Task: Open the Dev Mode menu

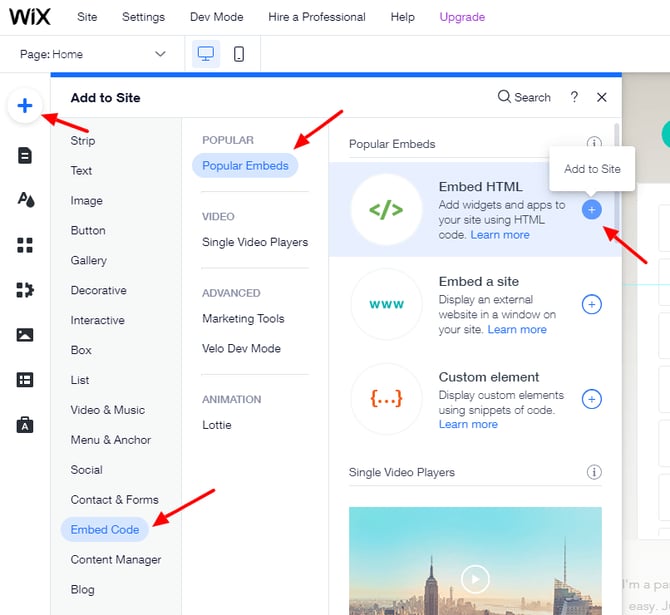Action: 218,17
